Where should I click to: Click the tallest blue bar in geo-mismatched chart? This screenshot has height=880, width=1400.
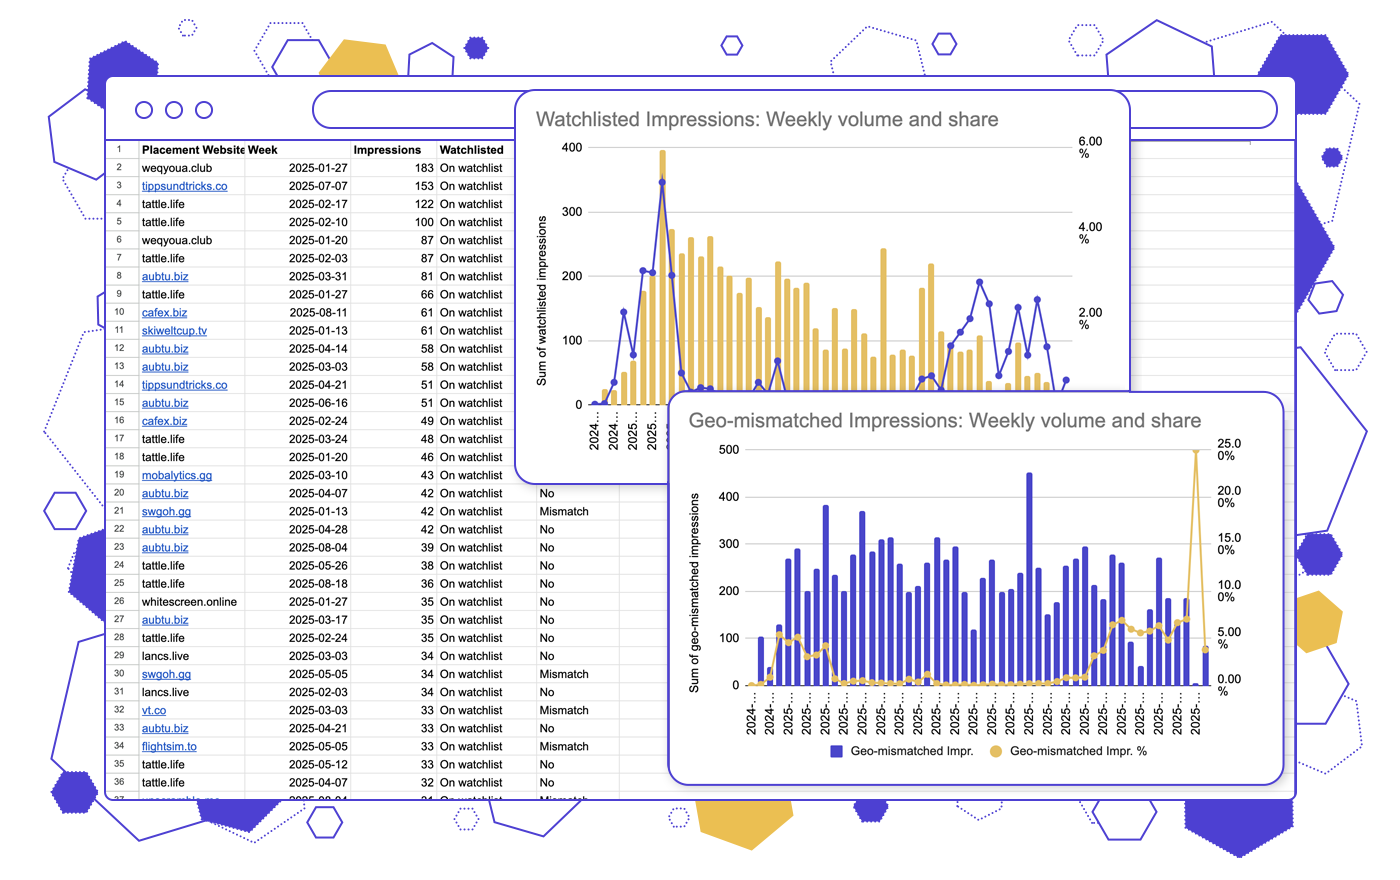[1029, 580]
